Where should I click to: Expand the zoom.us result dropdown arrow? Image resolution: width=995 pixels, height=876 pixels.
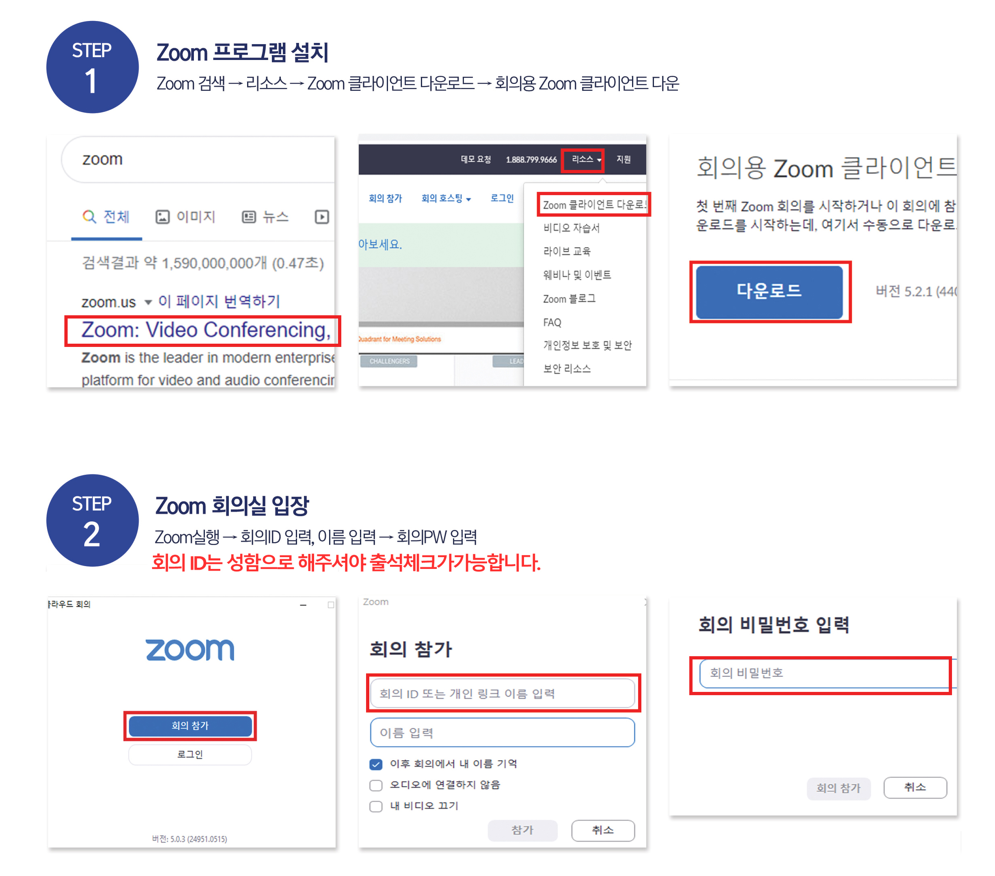coord(148,302)
